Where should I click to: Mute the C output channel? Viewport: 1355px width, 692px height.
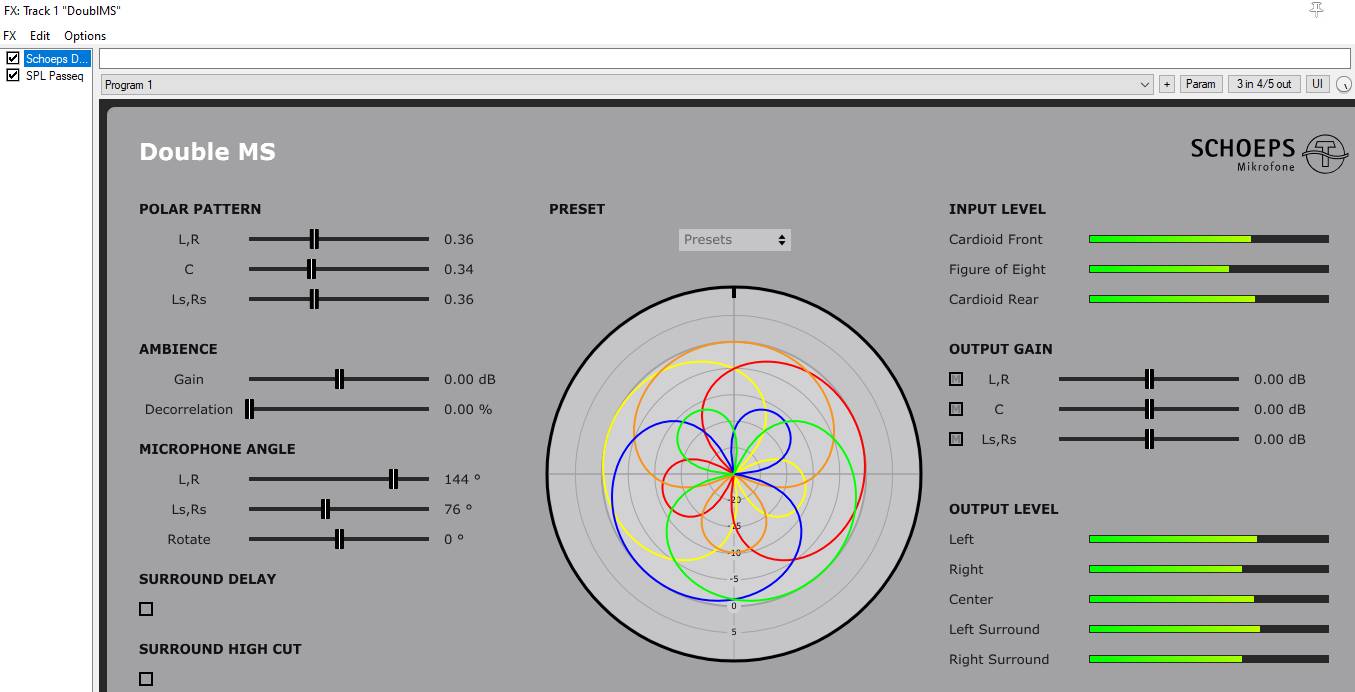(x=956, y=409)
